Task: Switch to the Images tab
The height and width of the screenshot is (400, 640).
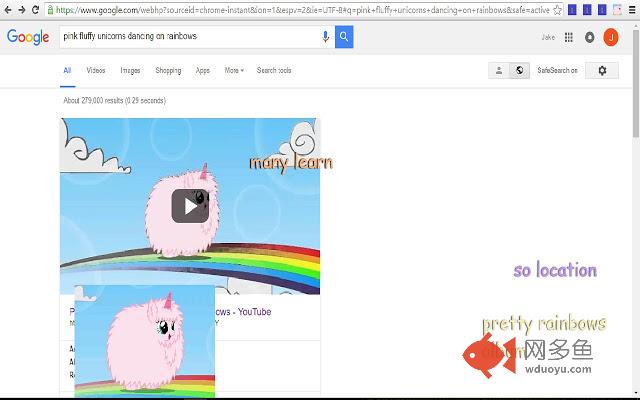Action: (130, 71)
